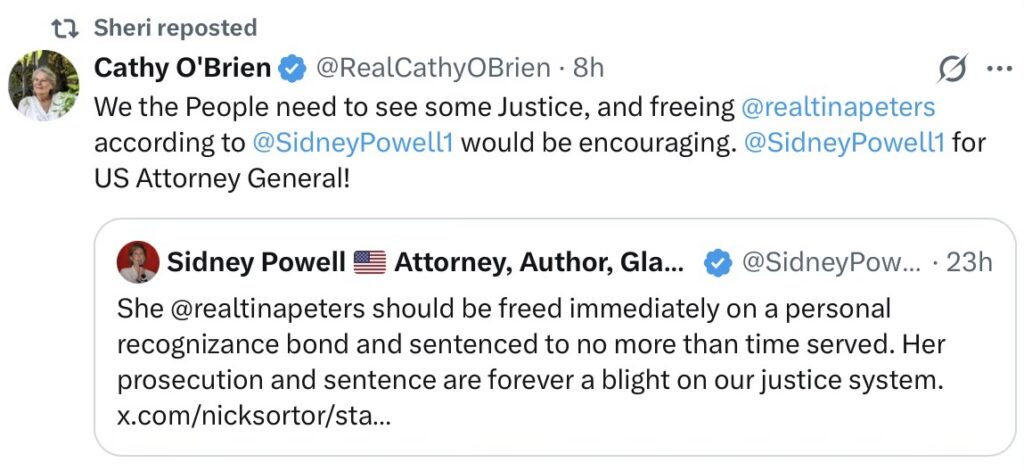
Task: Click @SidneyPowell1 mention before "for US Attorney General"
Action: [x=842, y=142]
